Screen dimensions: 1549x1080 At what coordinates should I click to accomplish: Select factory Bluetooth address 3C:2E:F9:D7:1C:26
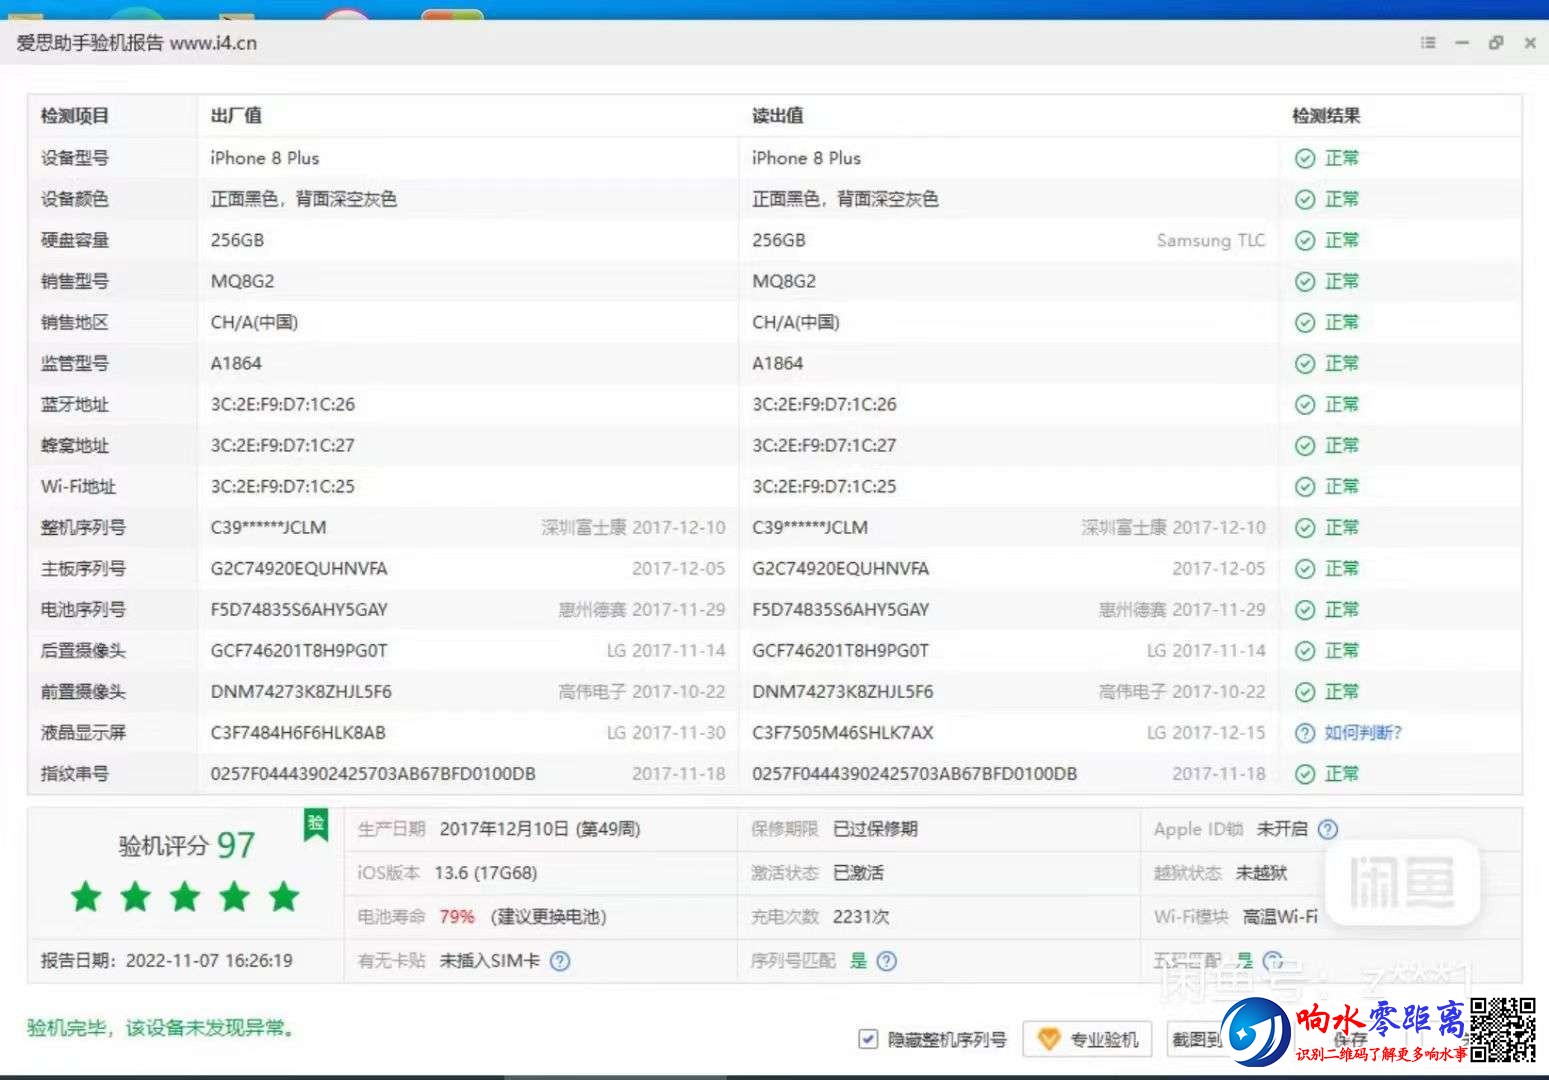tap(283, 404)
